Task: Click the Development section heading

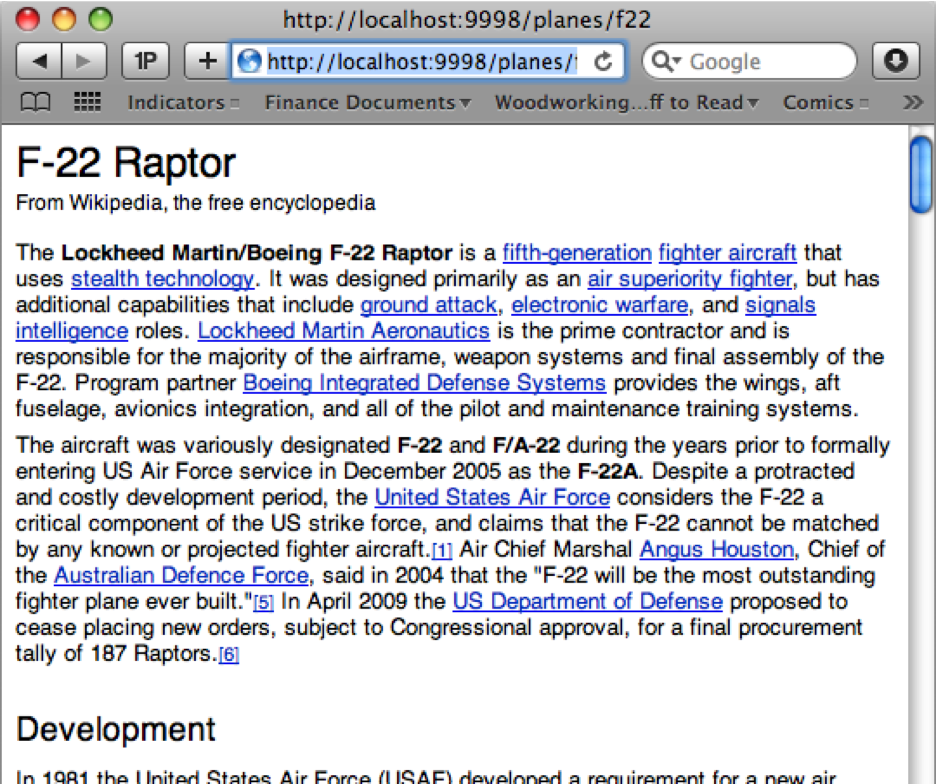Action: pos(116,729)
